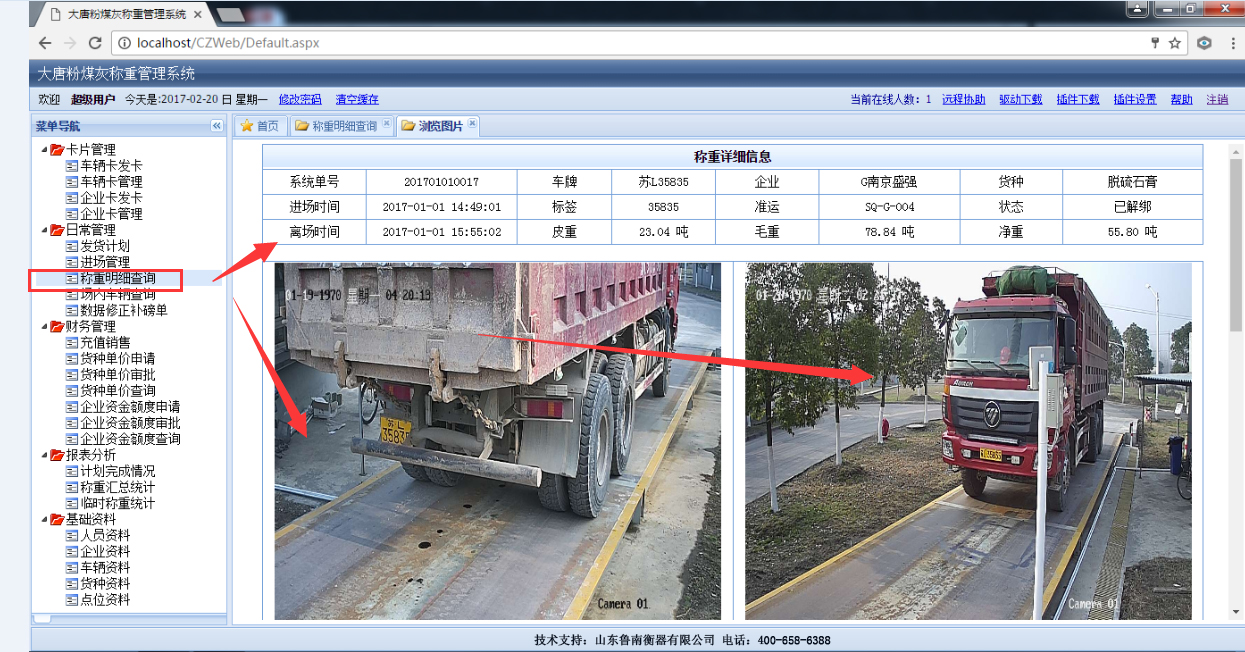This screenshot has height=652, width=1245.
Task: Click the red folder icon of 卡片管理
Action: pyautogui.click(x=57, y=150)
